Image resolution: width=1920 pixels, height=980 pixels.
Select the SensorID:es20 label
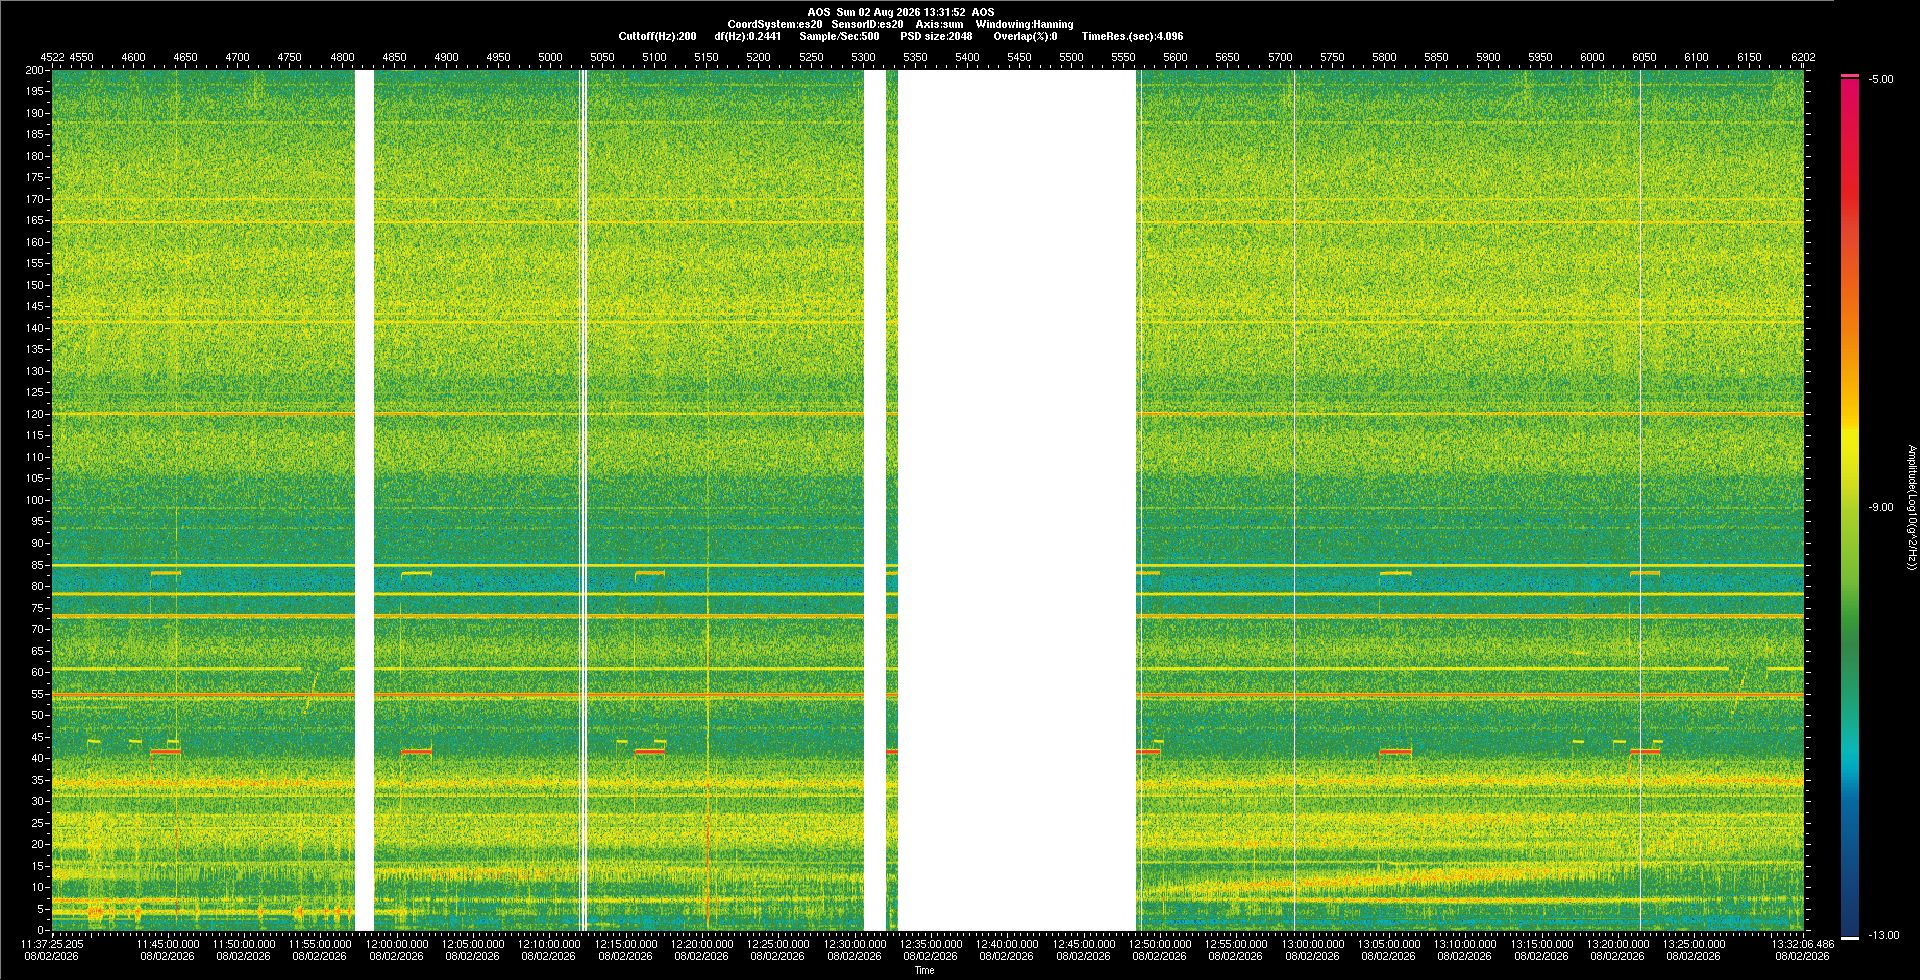[x=867, y=24]
